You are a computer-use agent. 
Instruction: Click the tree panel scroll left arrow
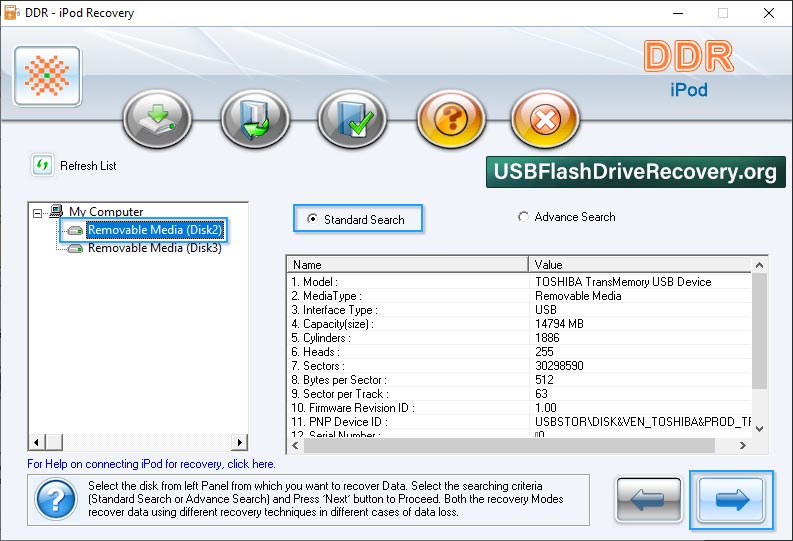(36, 442)
